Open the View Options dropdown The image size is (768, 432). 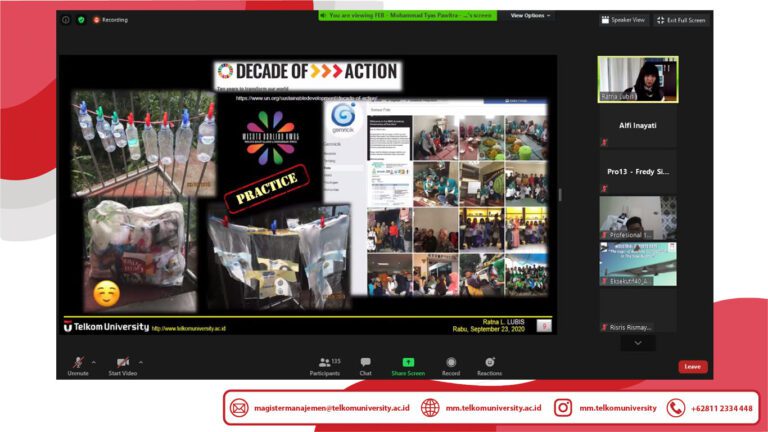(x=530, y=16)
